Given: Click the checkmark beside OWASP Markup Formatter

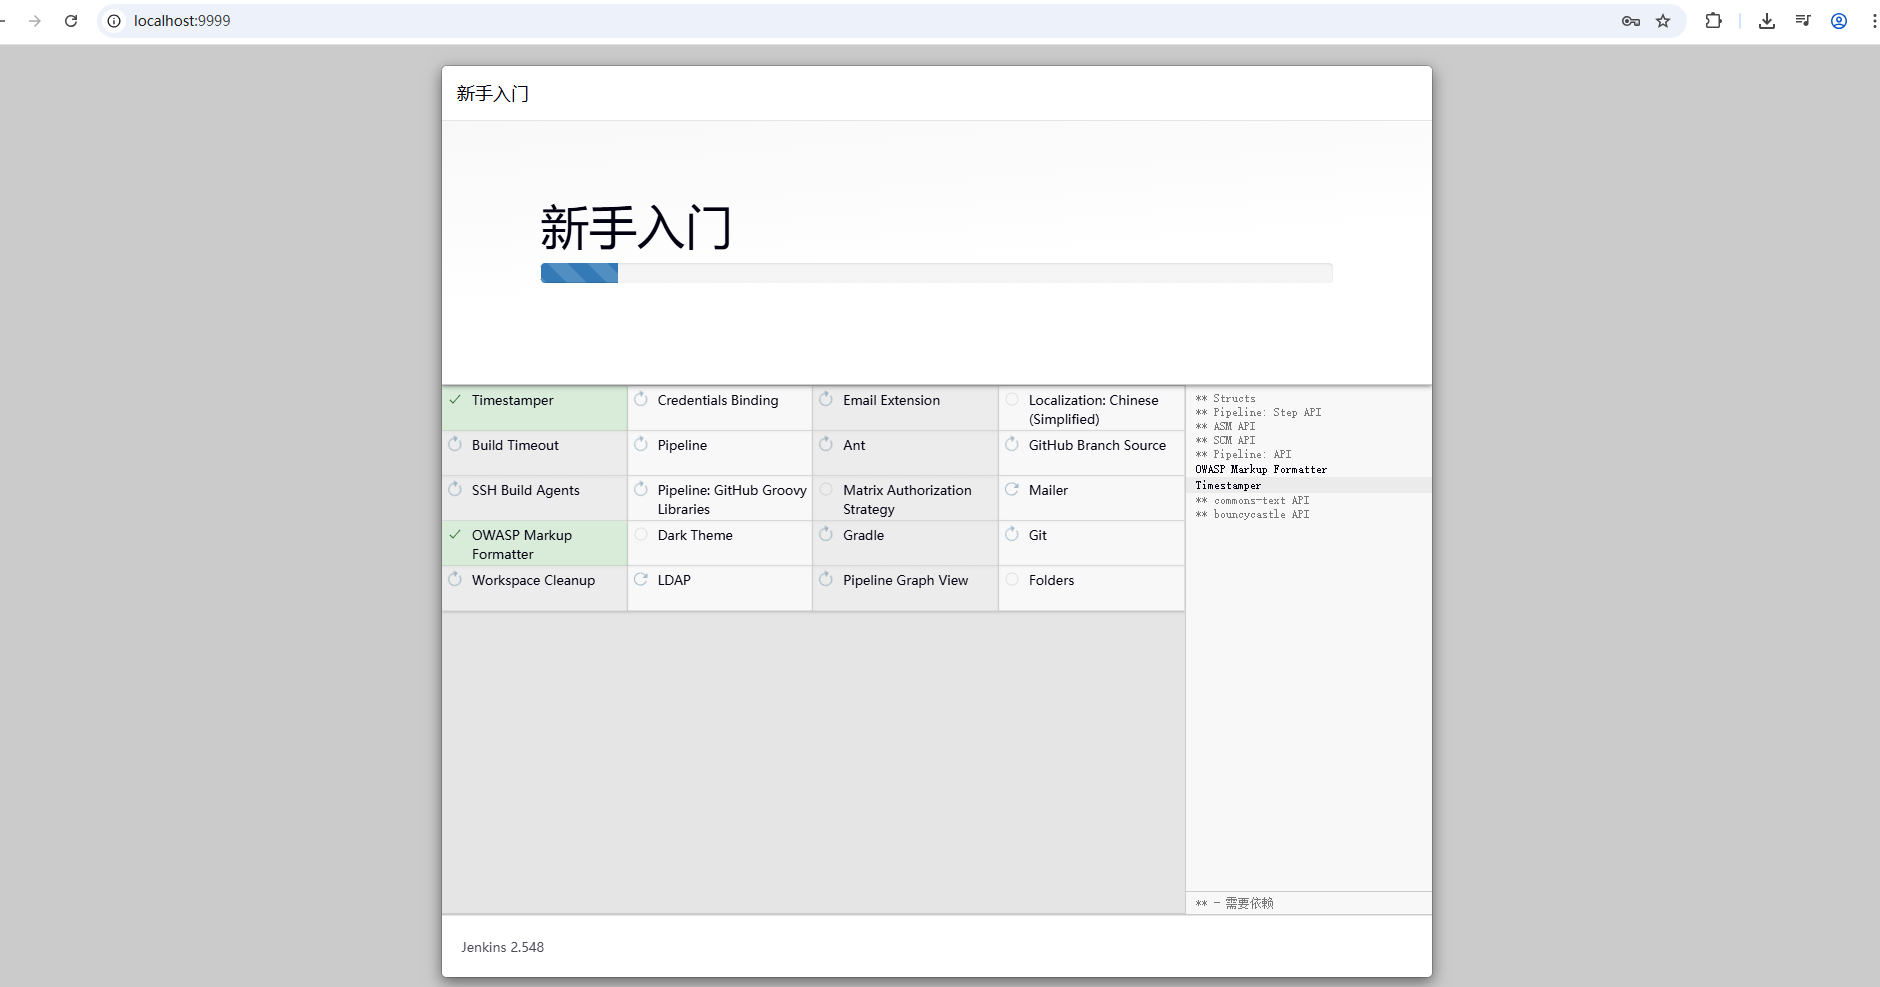Looking at the screenshot, I should click(455, 535).
